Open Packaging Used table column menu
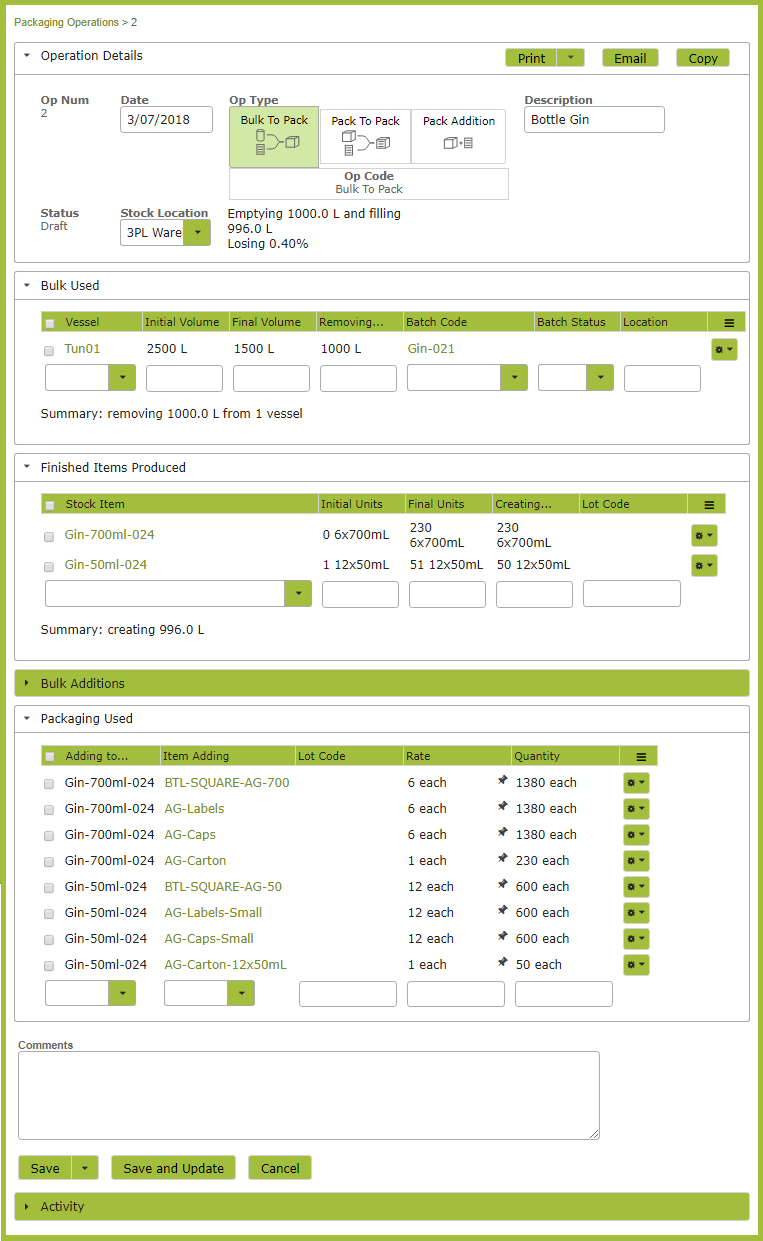 (640, 756)
